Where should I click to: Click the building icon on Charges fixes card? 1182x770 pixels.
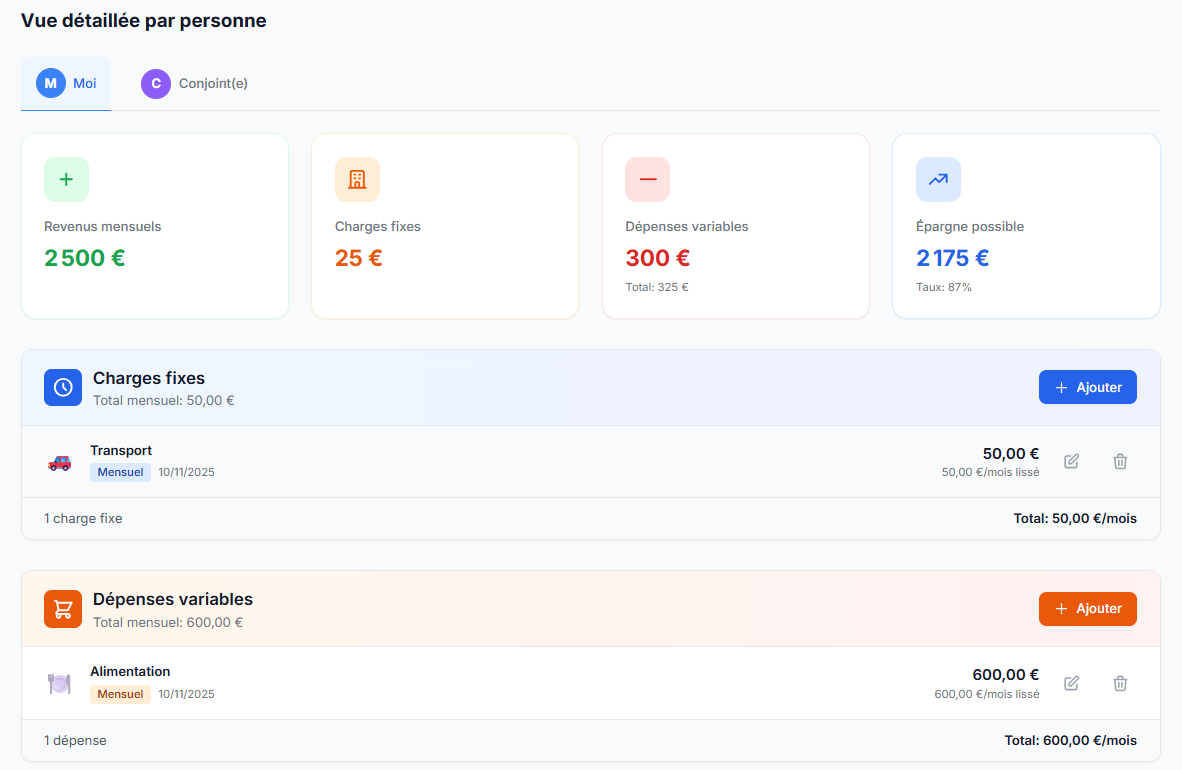click(357, 179)
